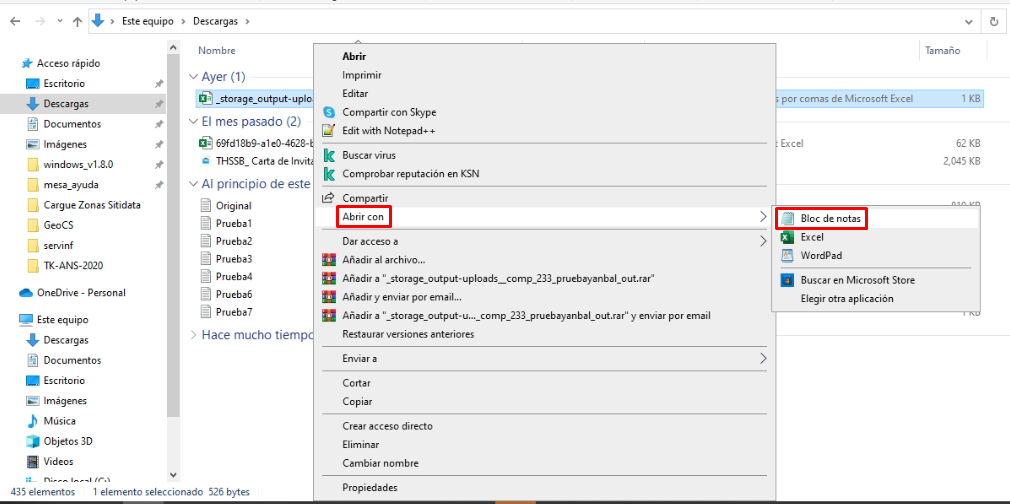Viewport: 1010px width, 504px height.
Task: Click the refresh button in address bar
Action: click(x=994, y=21)
